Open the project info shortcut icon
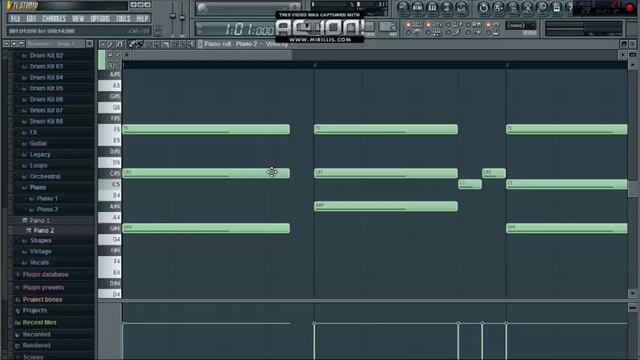The height and width of the screenshot is (360, 640). [556, 8]
